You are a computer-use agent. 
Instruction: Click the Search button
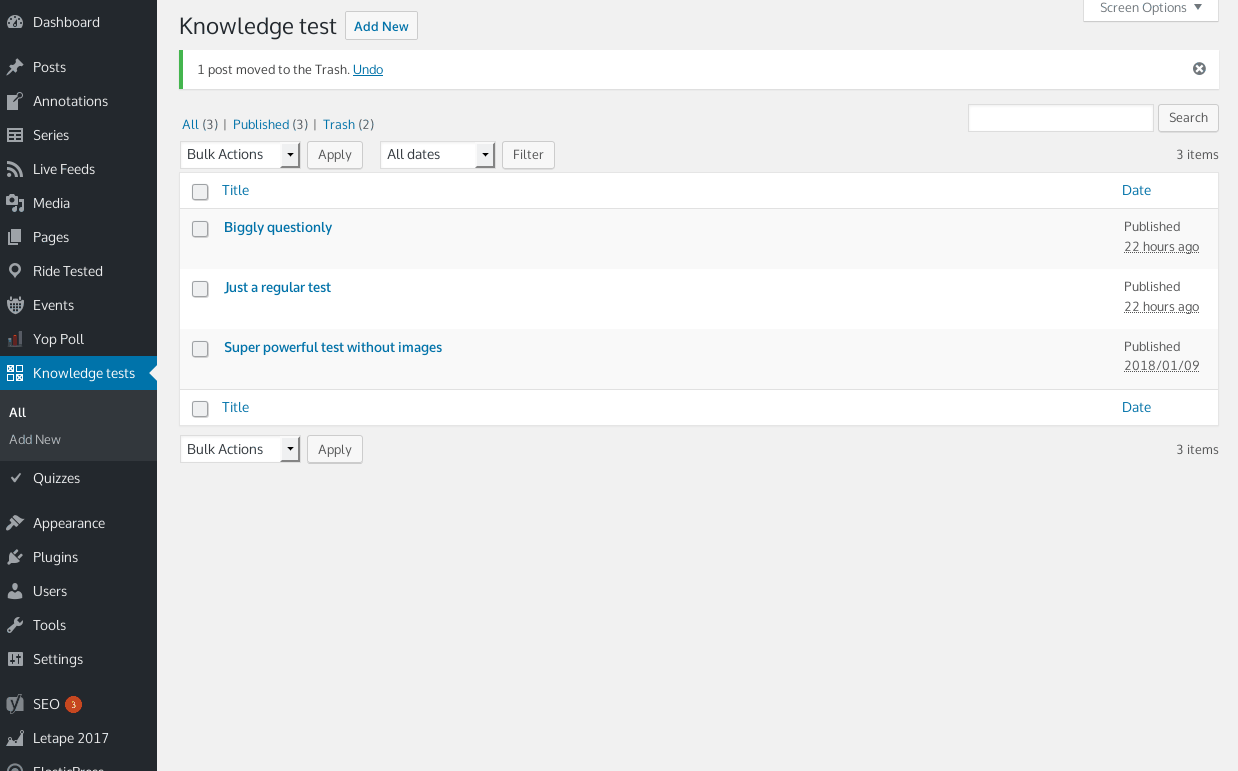pyautogui.click(x=1188, y=117)
